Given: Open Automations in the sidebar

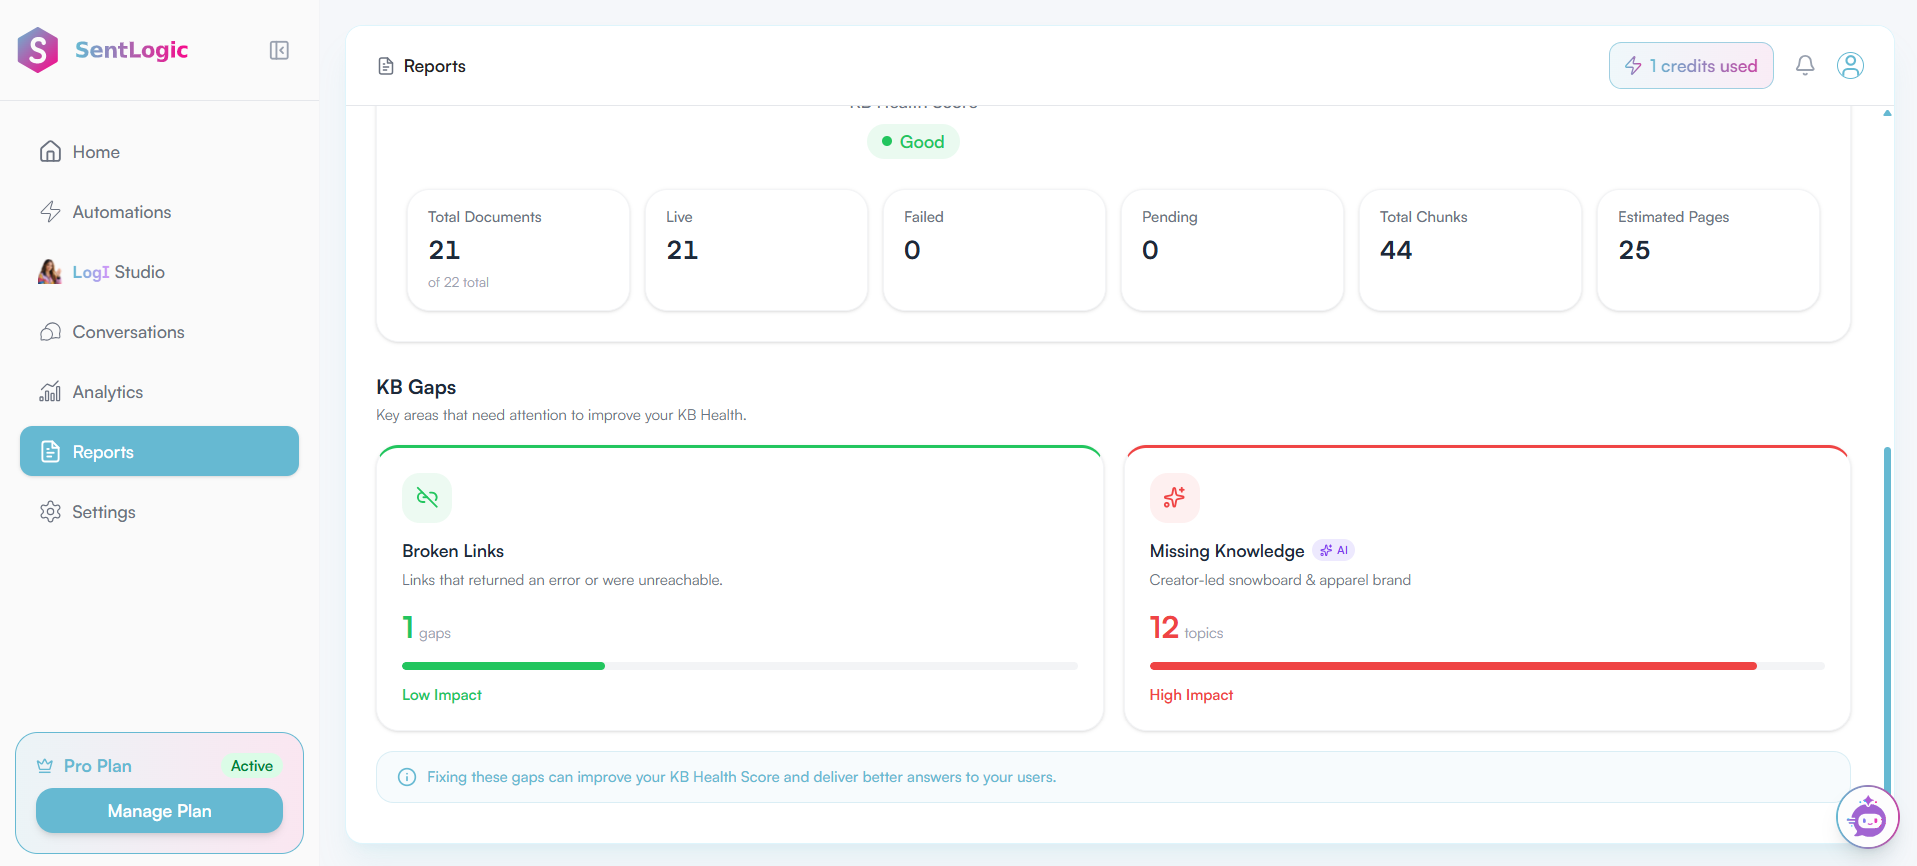Looking at the screenshot, I should (159, 212).
